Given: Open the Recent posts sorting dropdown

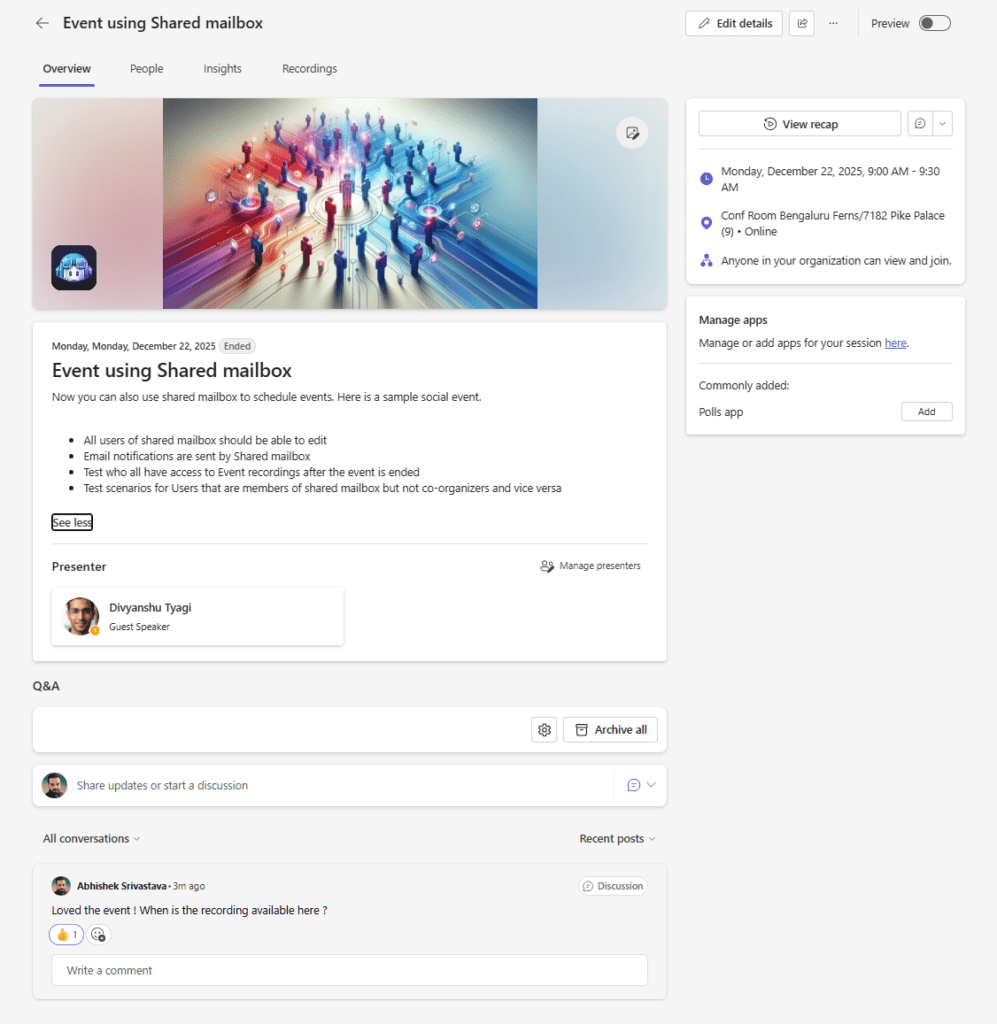Looking at the screenshot, I should pyautogui.click(x=617, y=838).
